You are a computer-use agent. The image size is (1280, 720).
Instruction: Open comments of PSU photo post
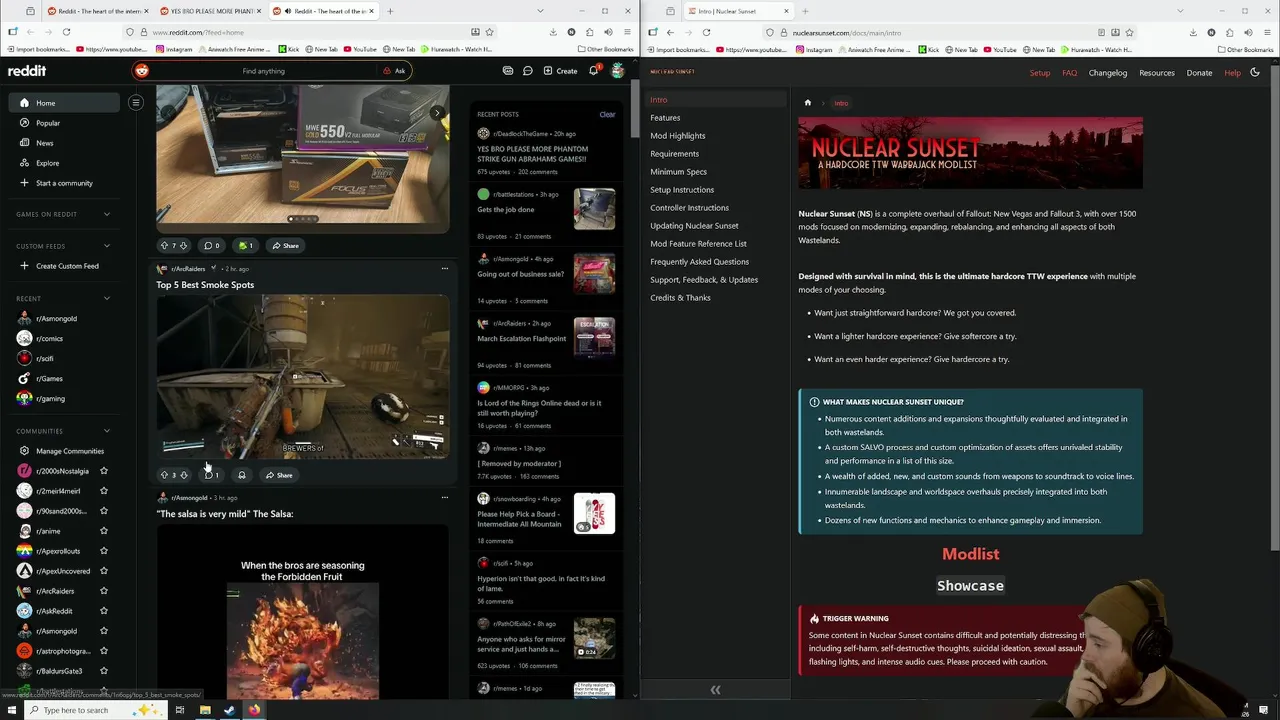coord(212,246)
